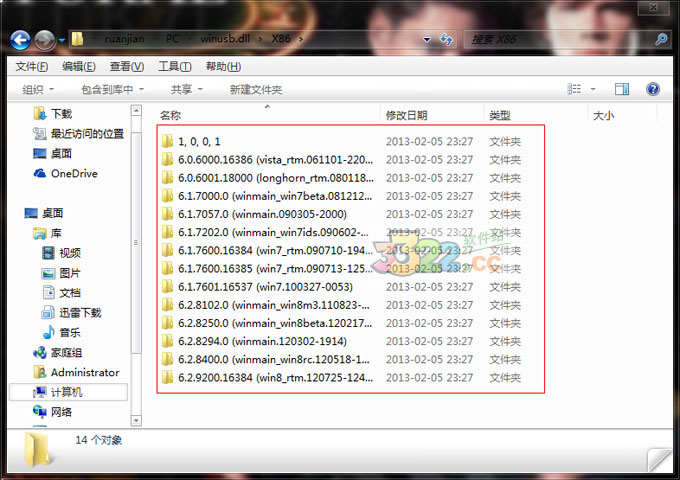Select the 文档 library
The image size is (680, 480).
click(x=61, y=293)
